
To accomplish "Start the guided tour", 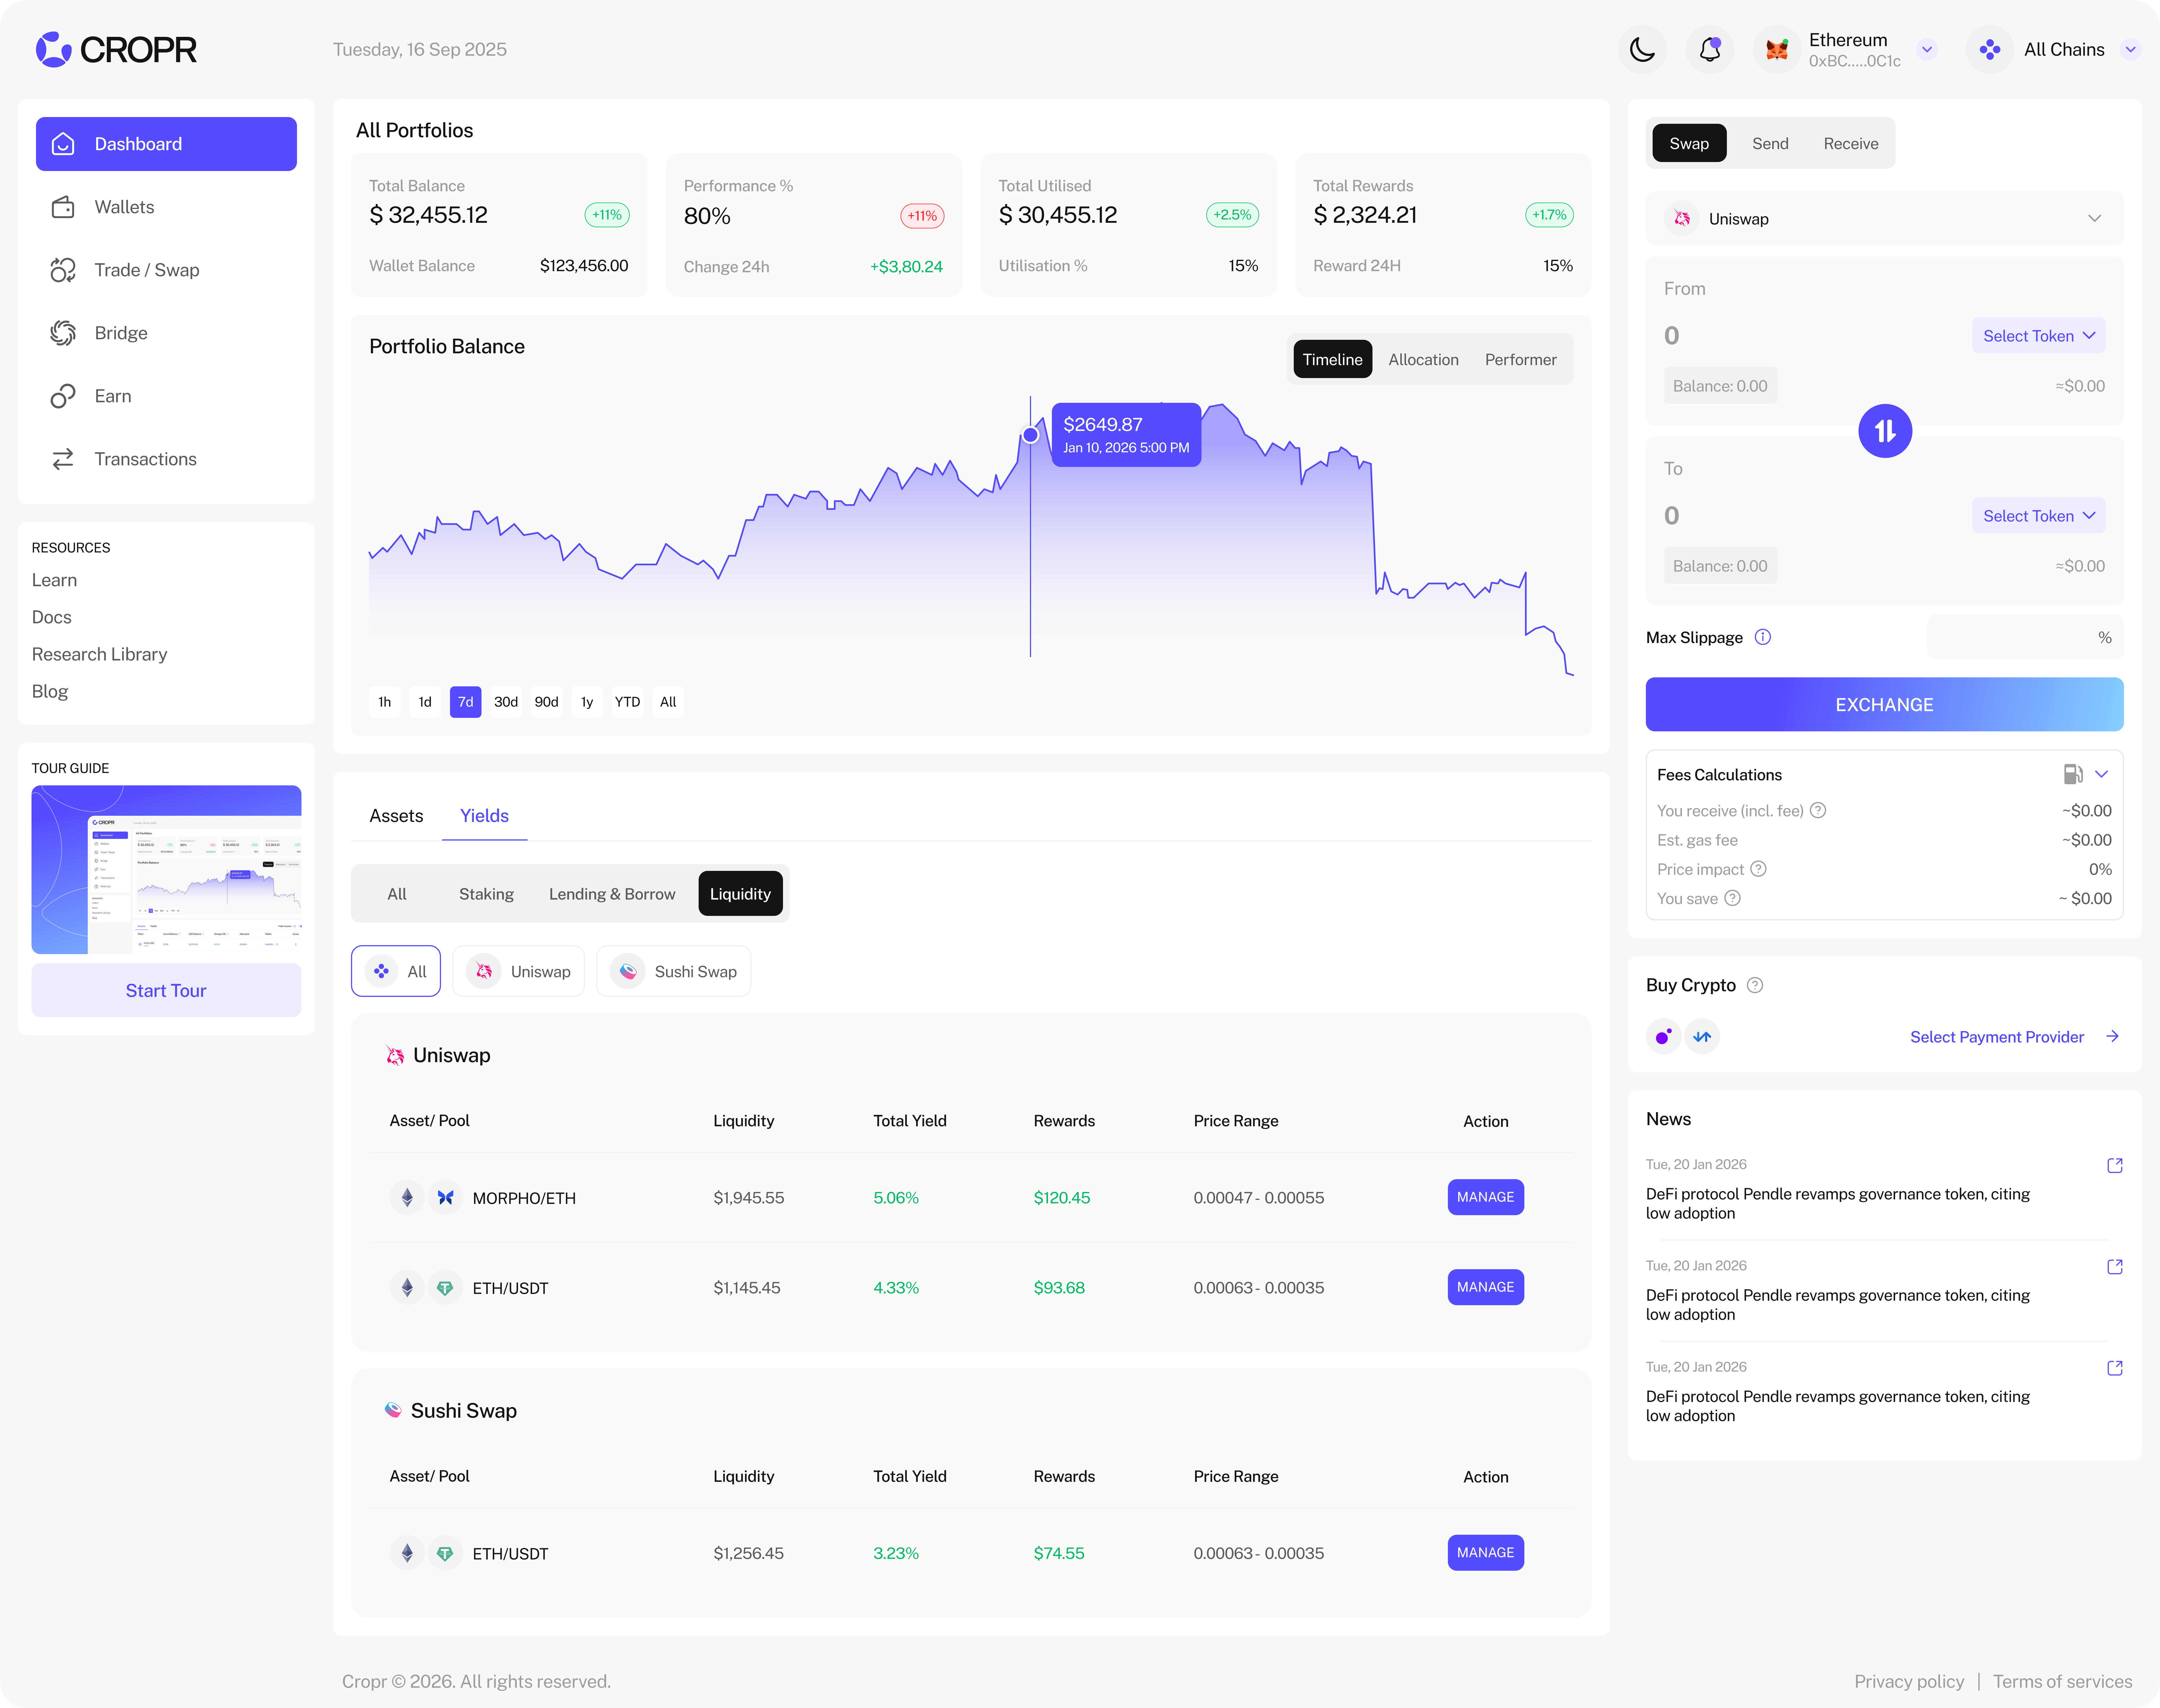I will 166,990.
